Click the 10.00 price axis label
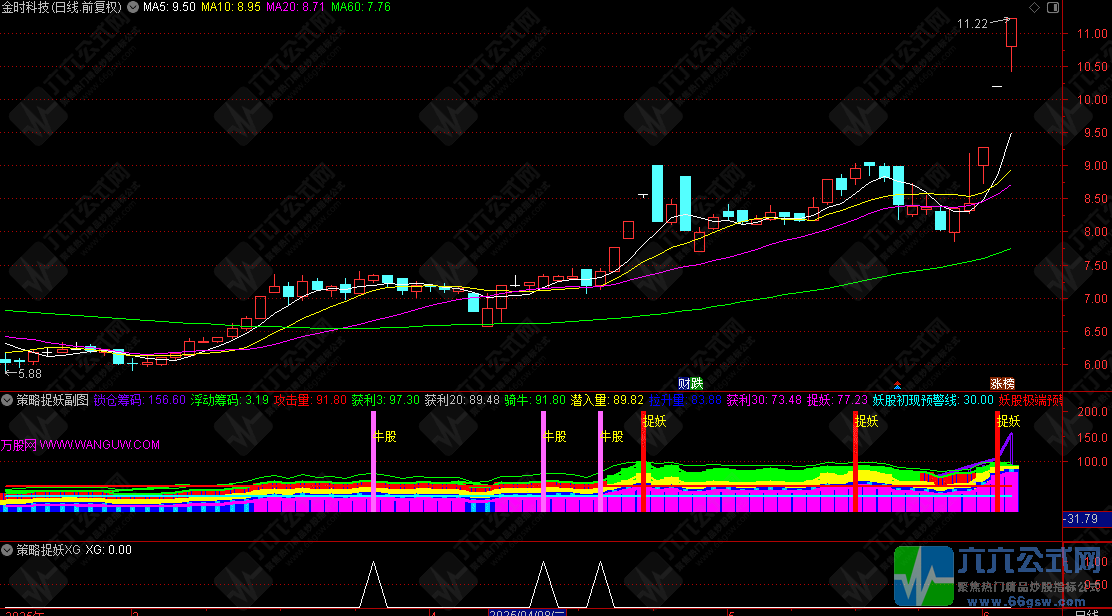1112x616 pixels. coord(1092,100)
